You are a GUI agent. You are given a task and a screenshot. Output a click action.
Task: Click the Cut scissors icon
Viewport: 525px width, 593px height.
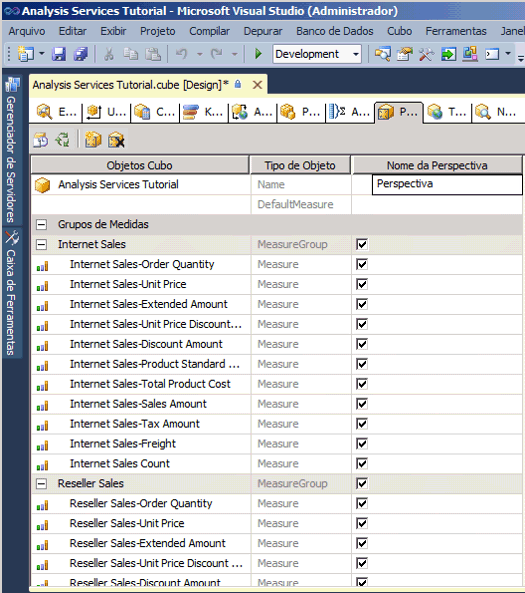pyautogui.click(x=109, y=54)
